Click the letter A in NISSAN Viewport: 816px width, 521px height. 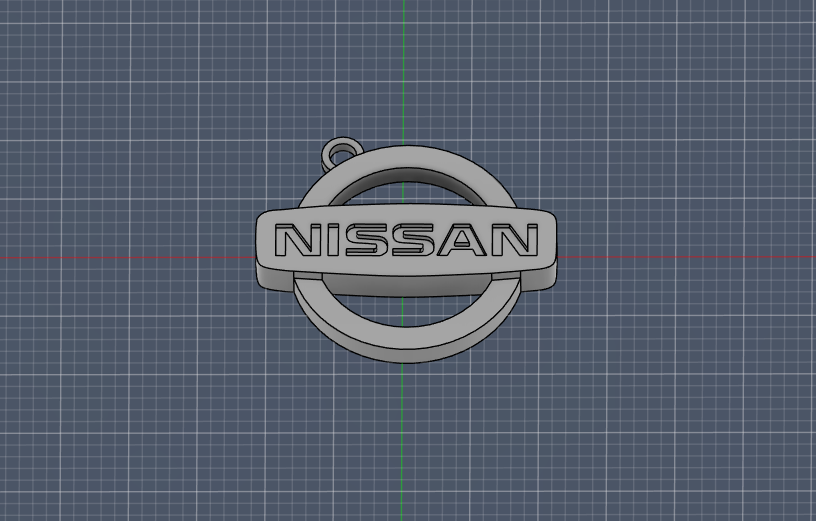point(462,240)
